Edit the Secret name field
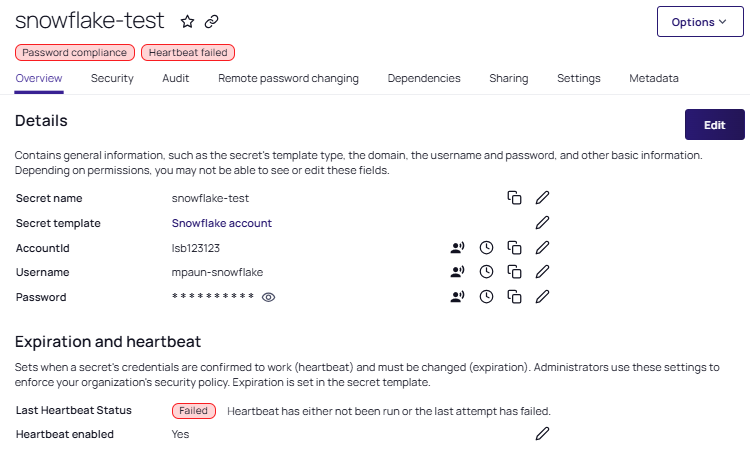The image size is (750, 456). [543, 198]
